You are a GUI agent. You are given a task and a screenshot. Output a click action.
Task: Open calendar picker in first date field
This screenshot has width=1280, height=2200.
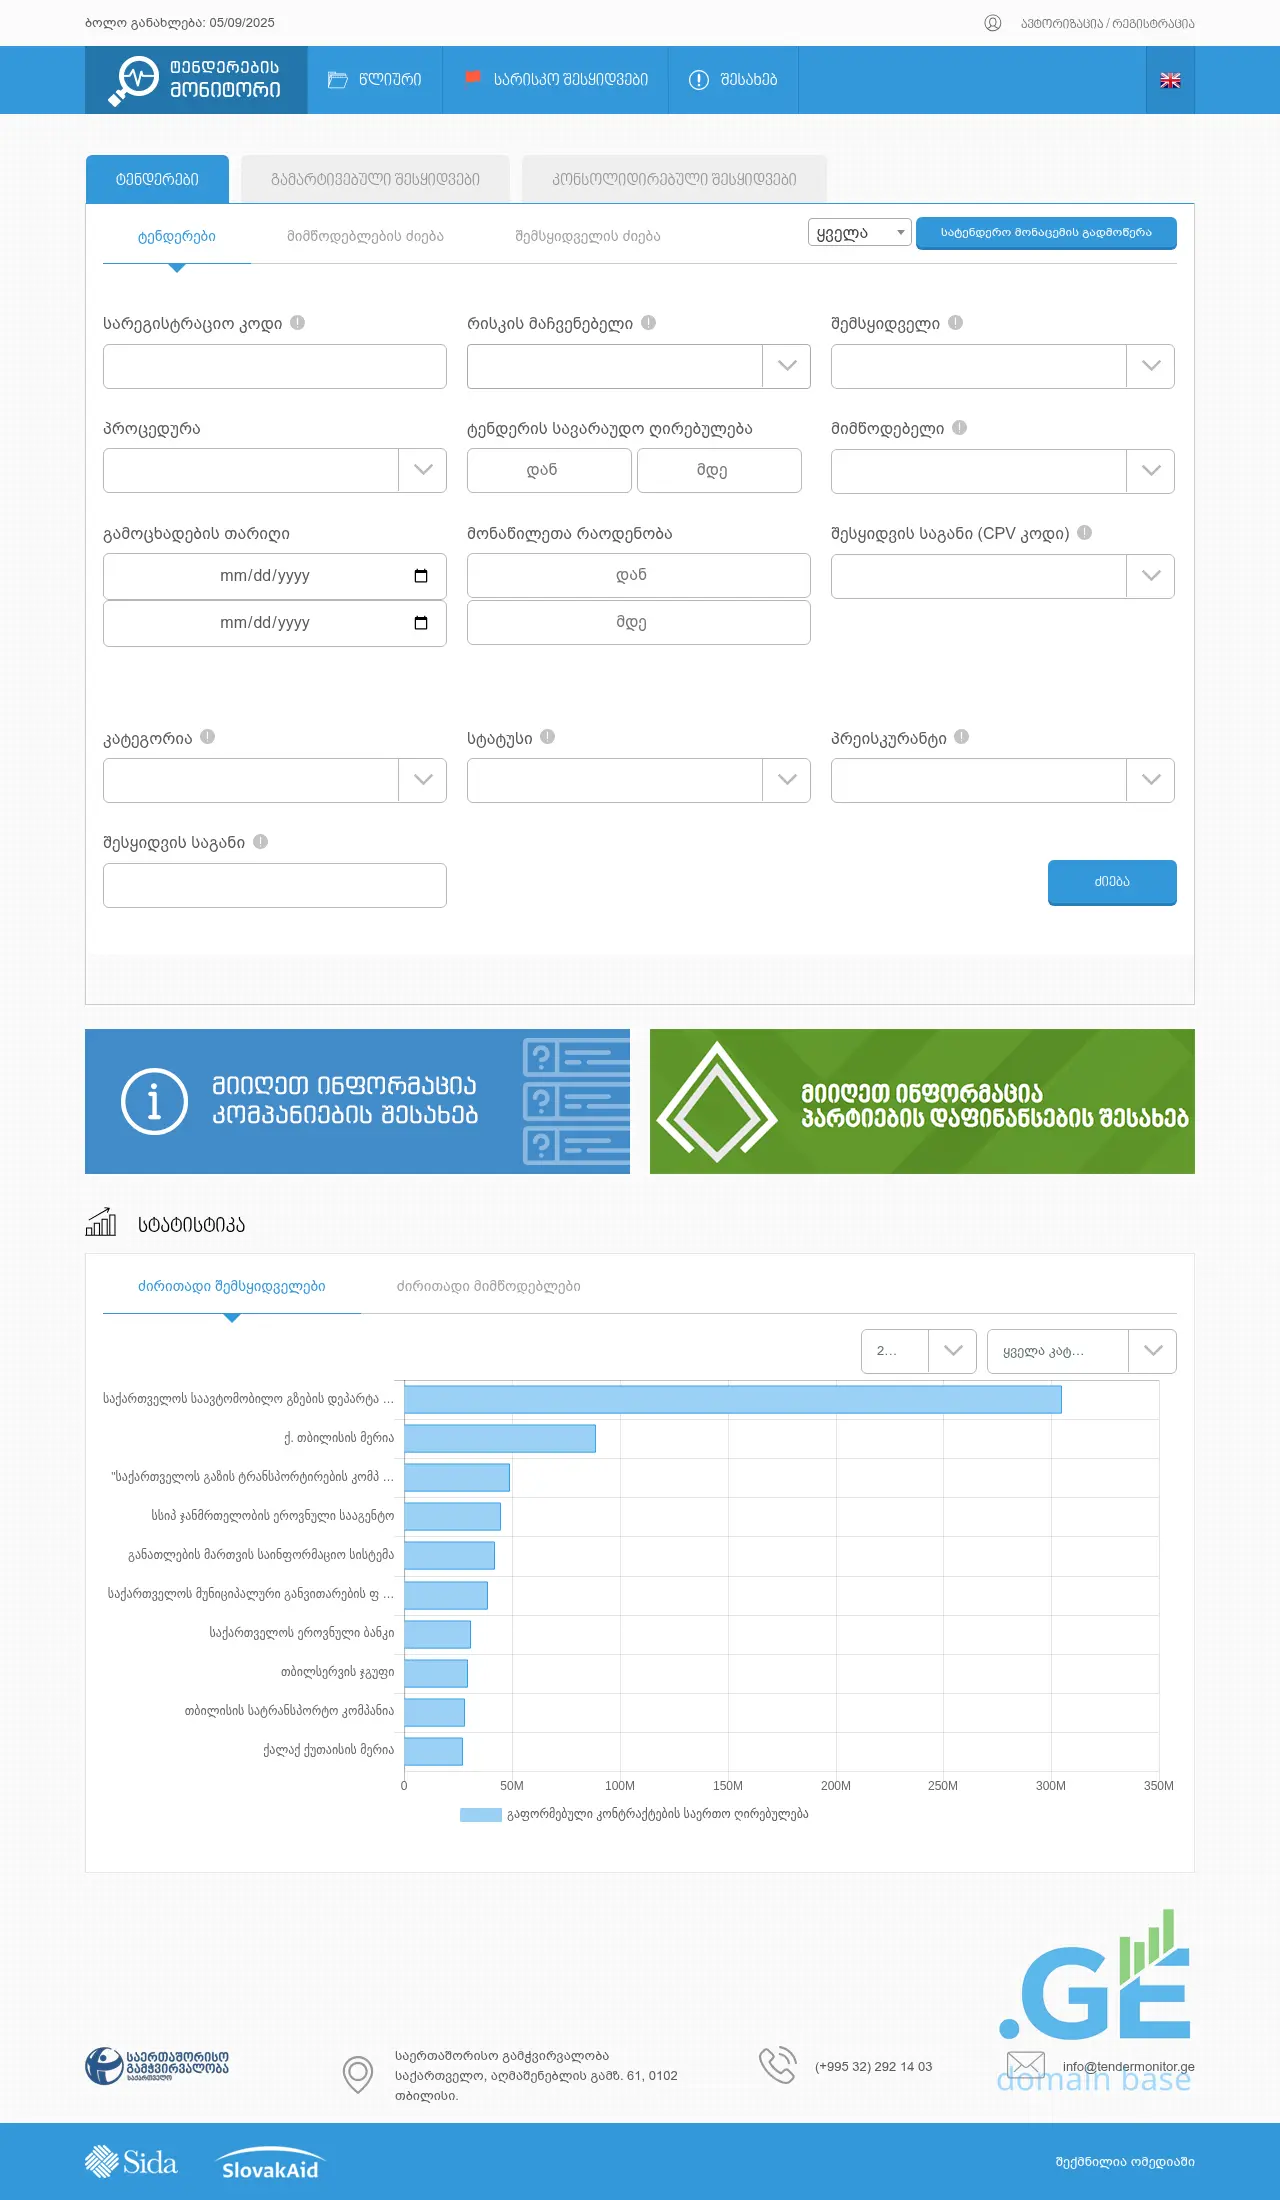pyautogui.click(x=421, y=576)
